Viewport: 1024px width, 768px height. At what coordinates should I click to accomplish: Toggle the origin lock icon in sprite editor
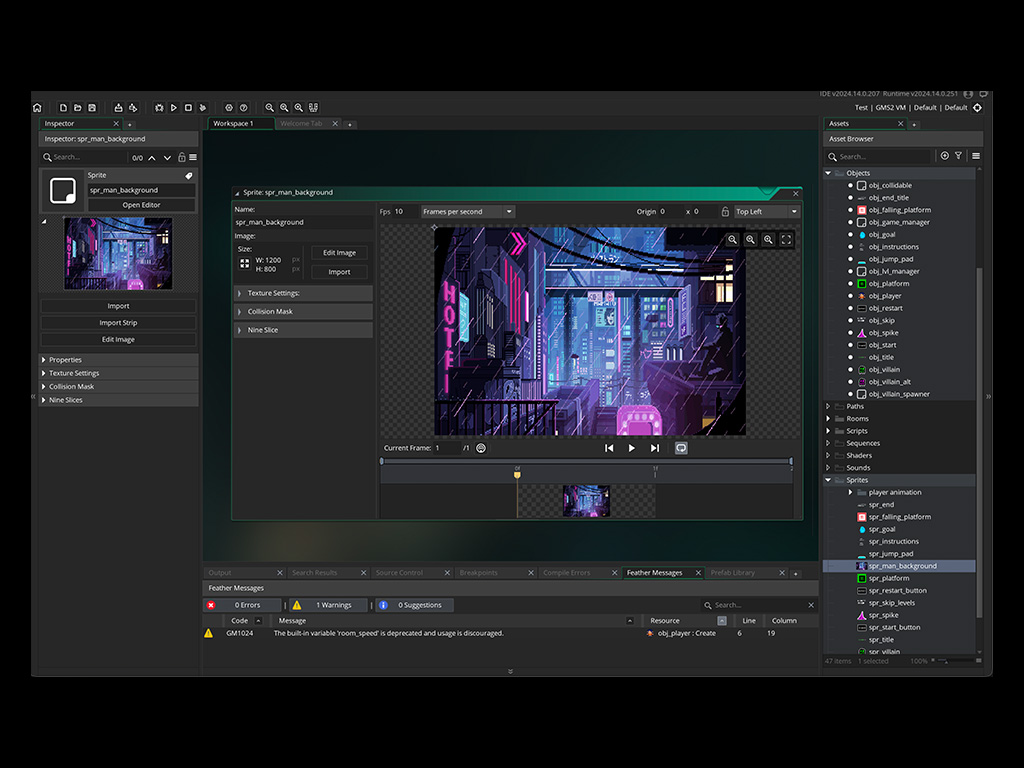[724, 212]
